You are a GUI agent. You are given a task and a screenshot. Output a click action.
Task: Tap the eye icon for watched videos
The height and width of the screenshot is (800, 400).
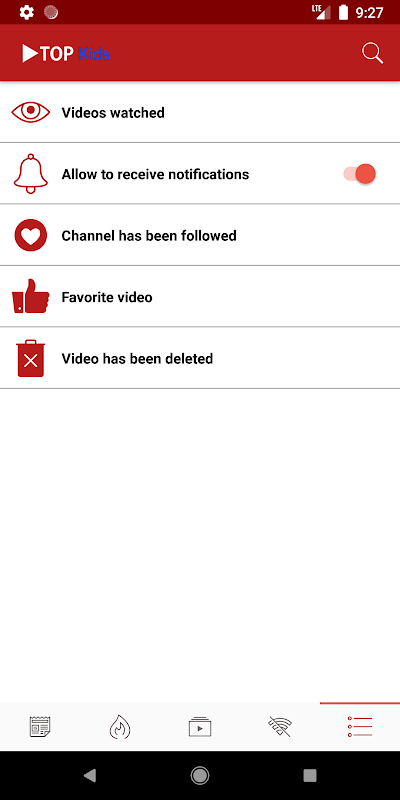point(31,112)
